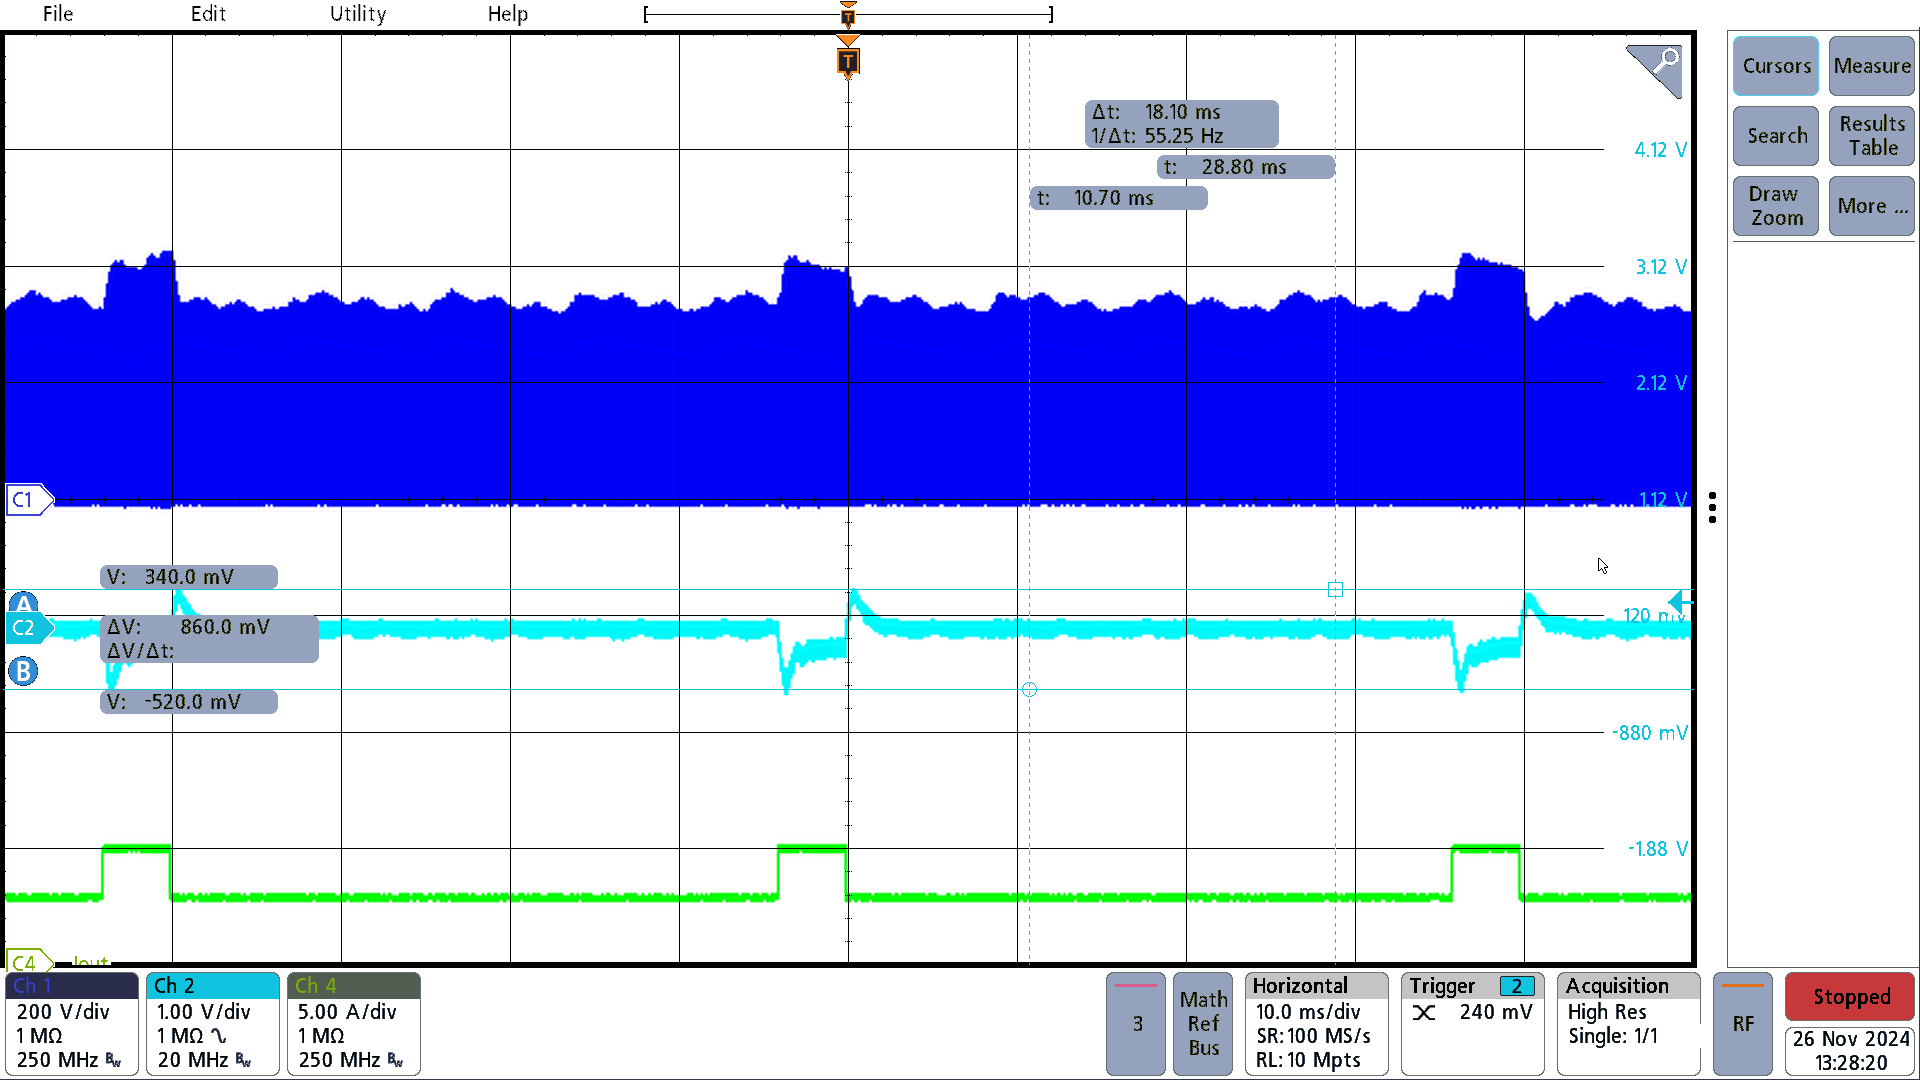This screenshot has height=1080, width=1920.
Task: Select the orange trigger position marker T
Action: (848, 62)
